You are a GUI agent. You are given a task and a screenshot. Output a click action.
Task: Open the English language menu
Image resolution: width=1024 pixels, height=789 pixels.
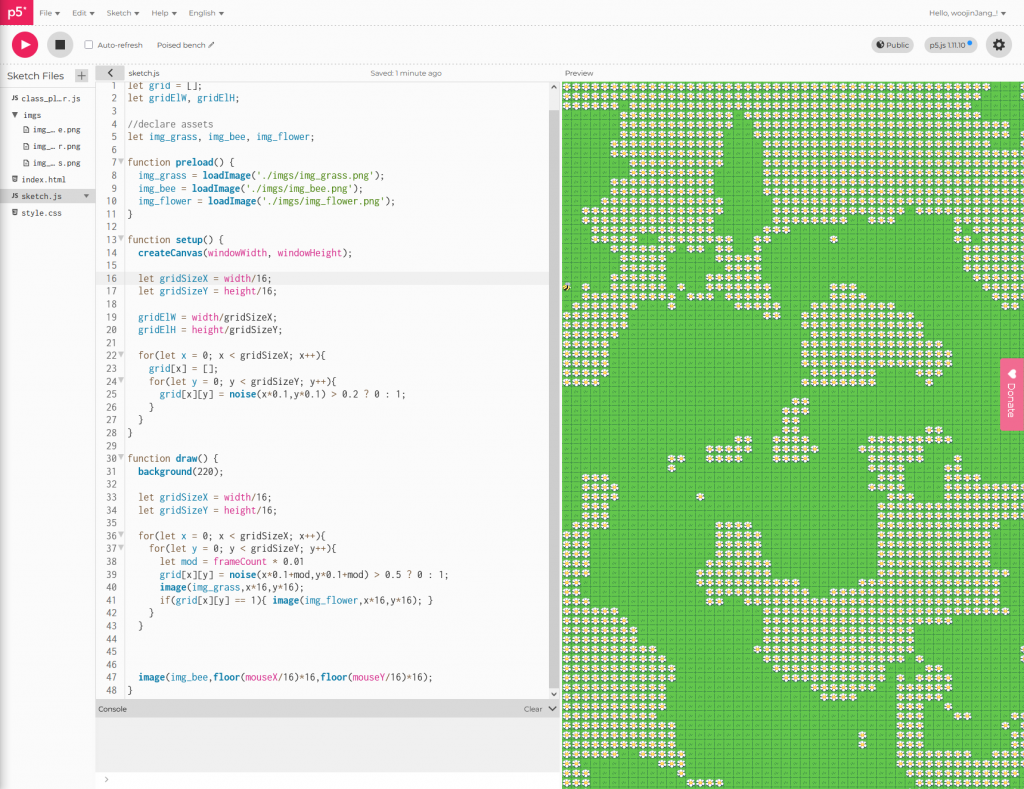click(x=206, y=13)
